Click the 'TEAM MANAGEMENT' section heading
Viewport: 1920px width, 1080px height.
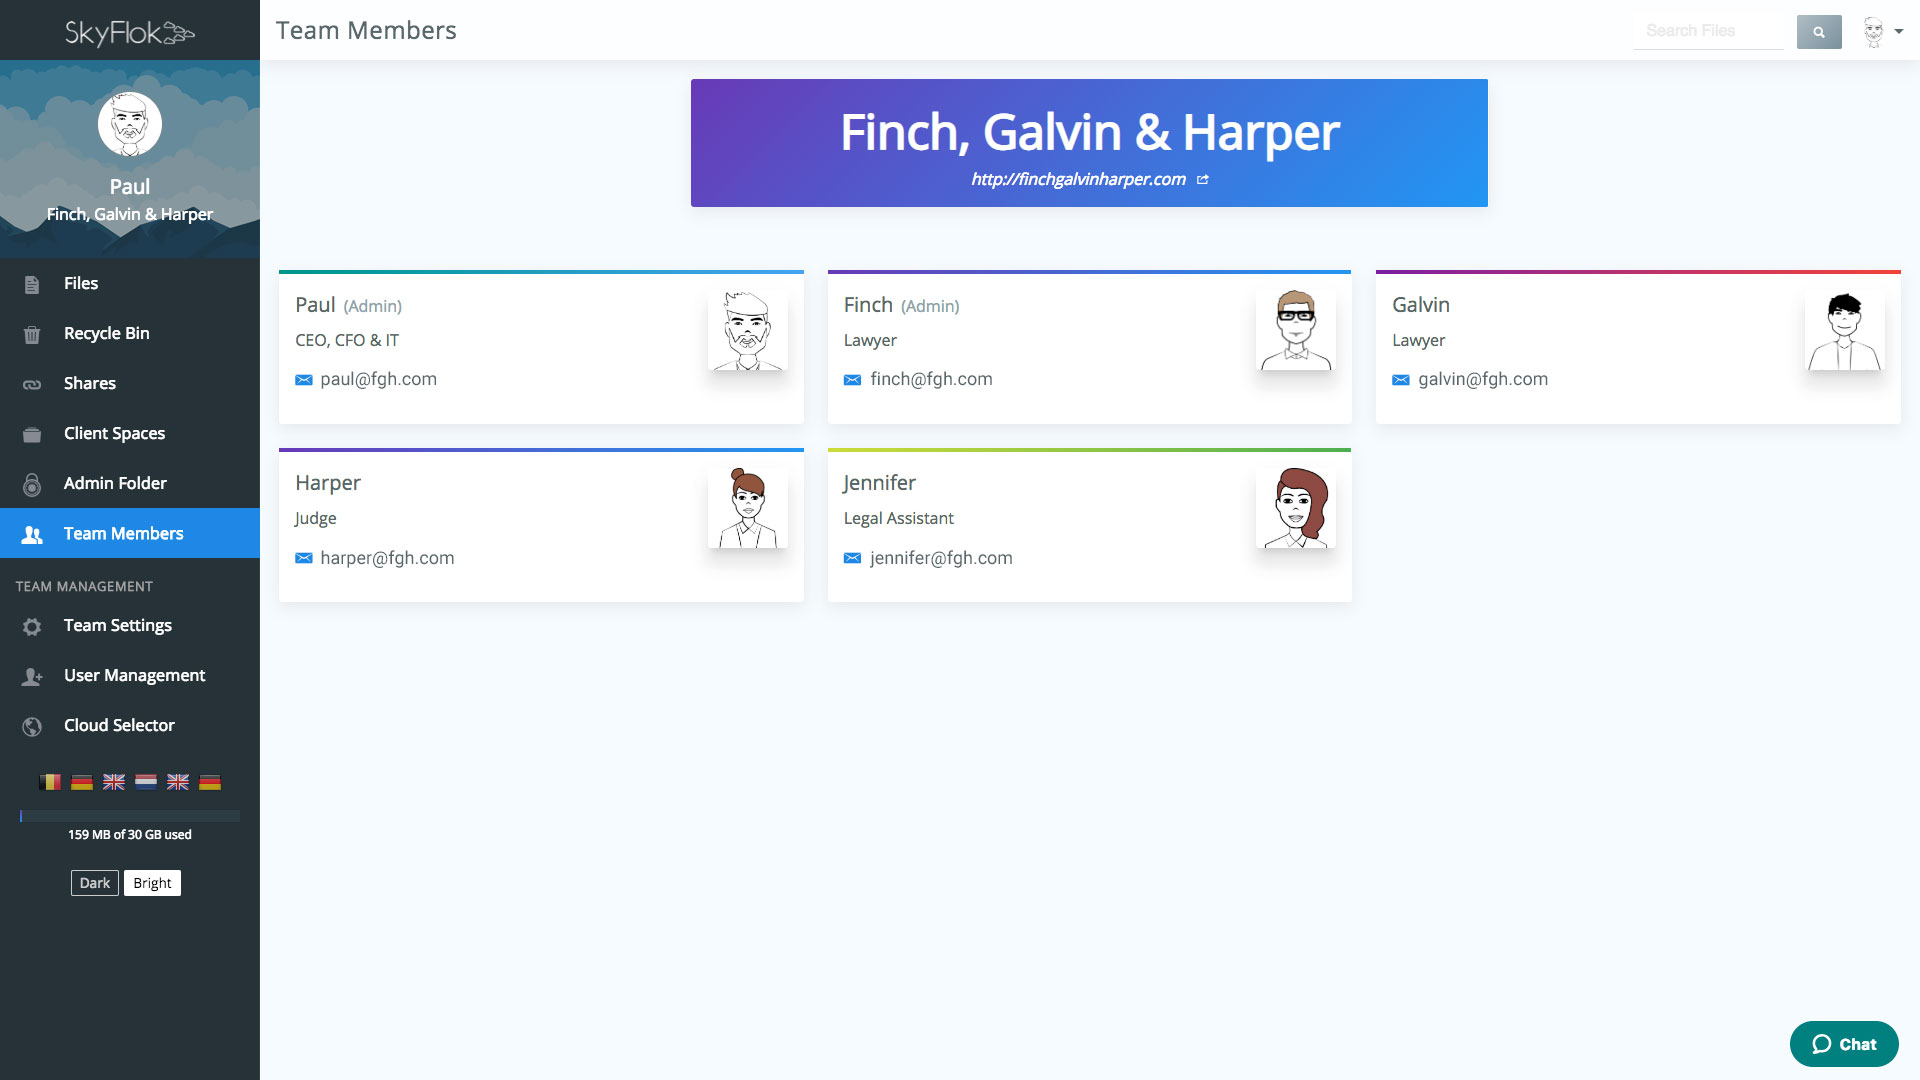point(84,586)
